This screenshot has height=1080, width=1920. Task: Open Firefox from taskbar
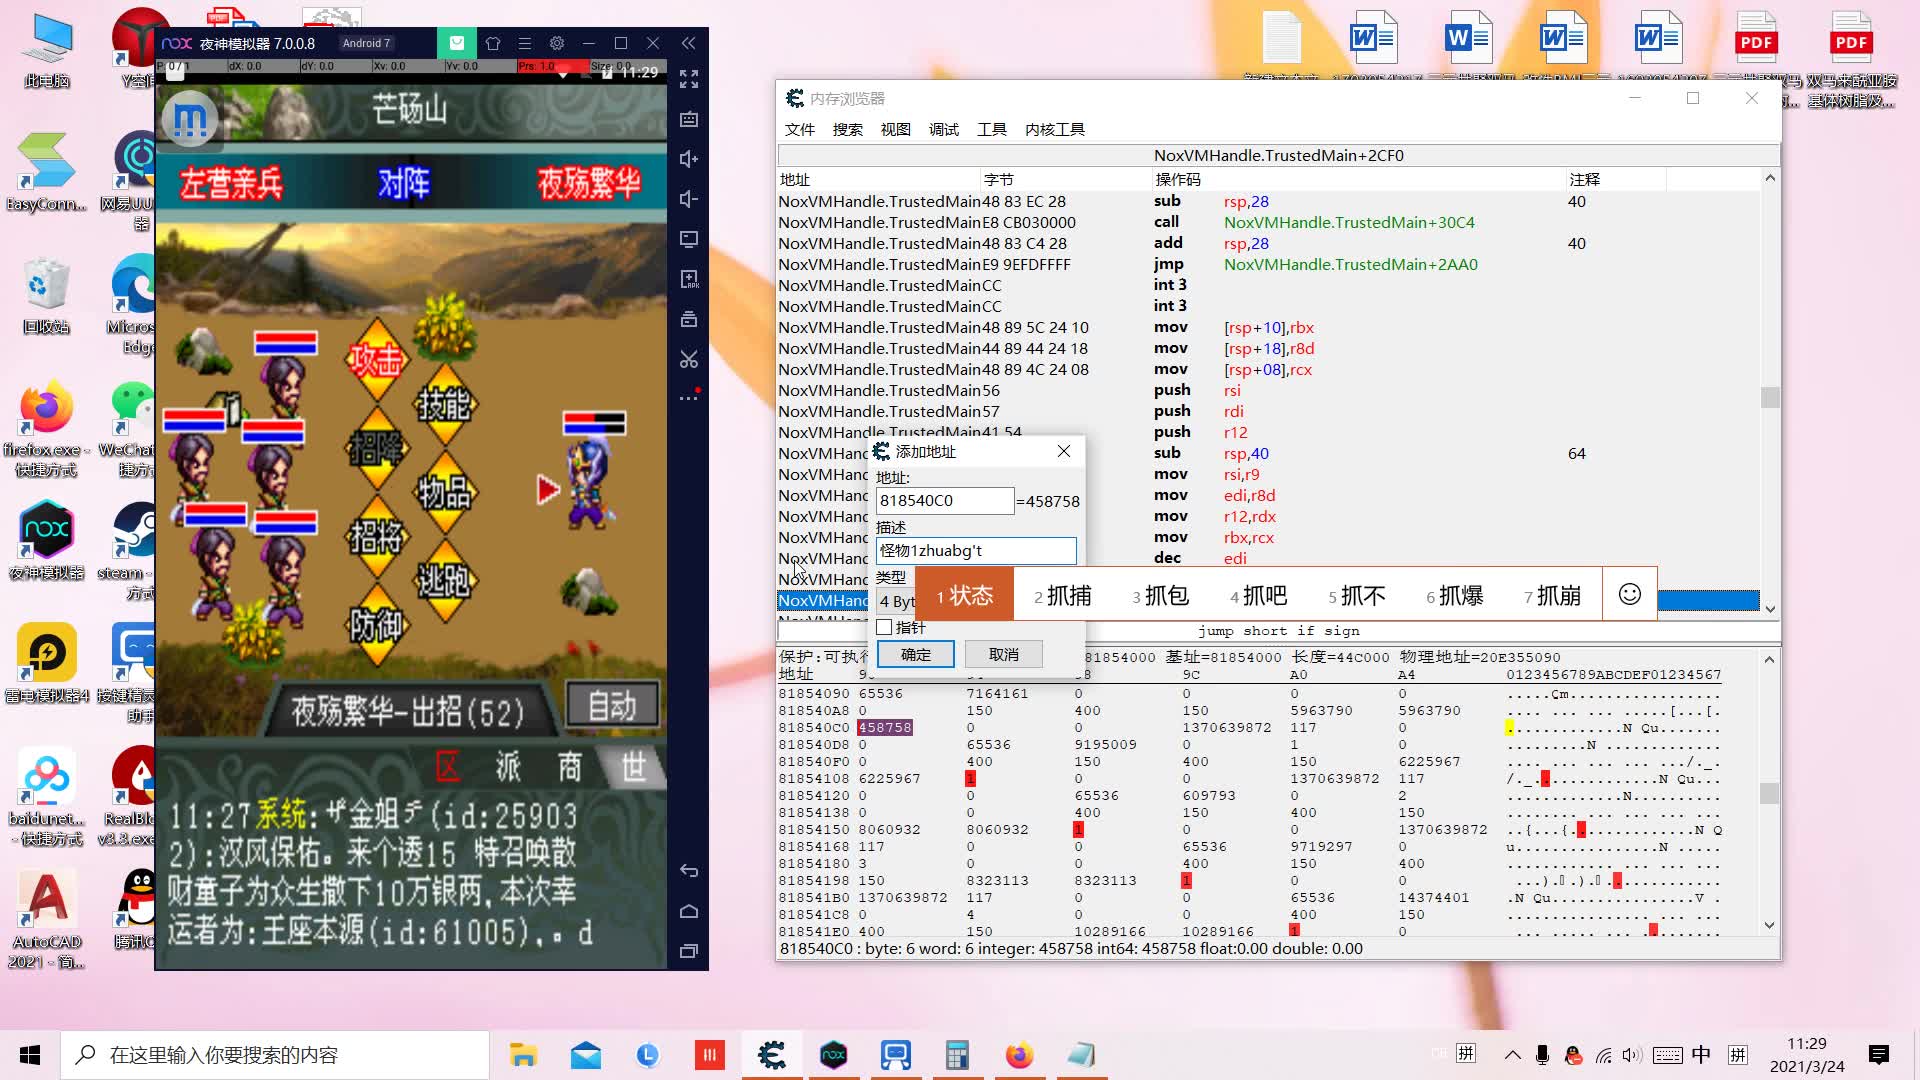click(x=1019, y=1055)
